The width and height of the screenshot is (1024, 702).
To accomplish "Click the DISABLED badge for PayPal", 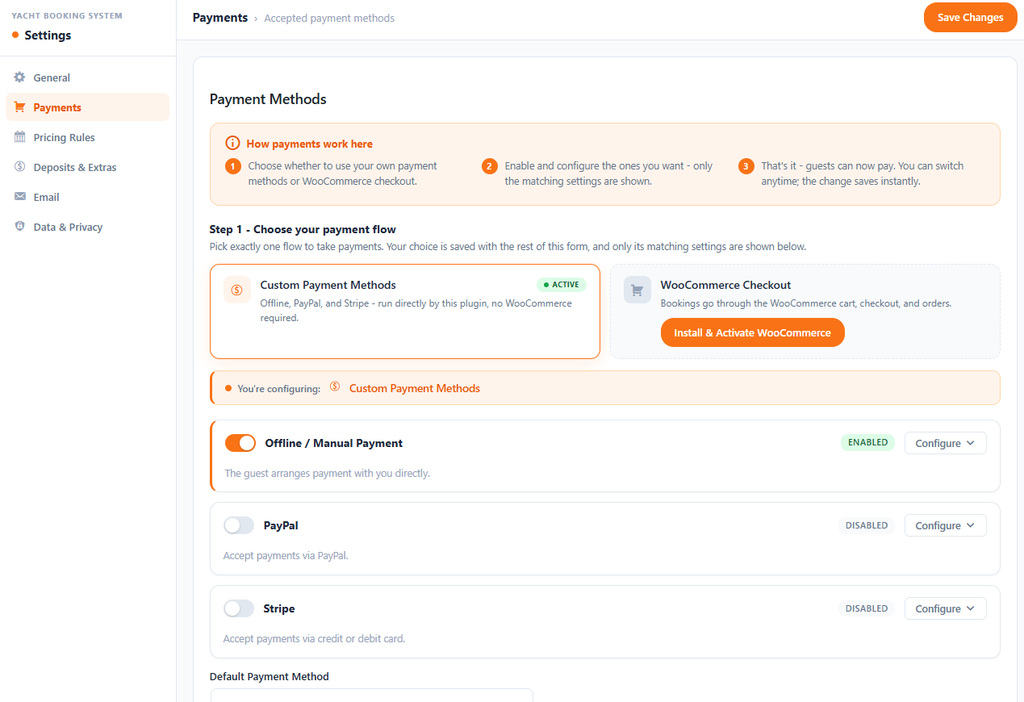I will pyautogui.click(x=867, y=525).
